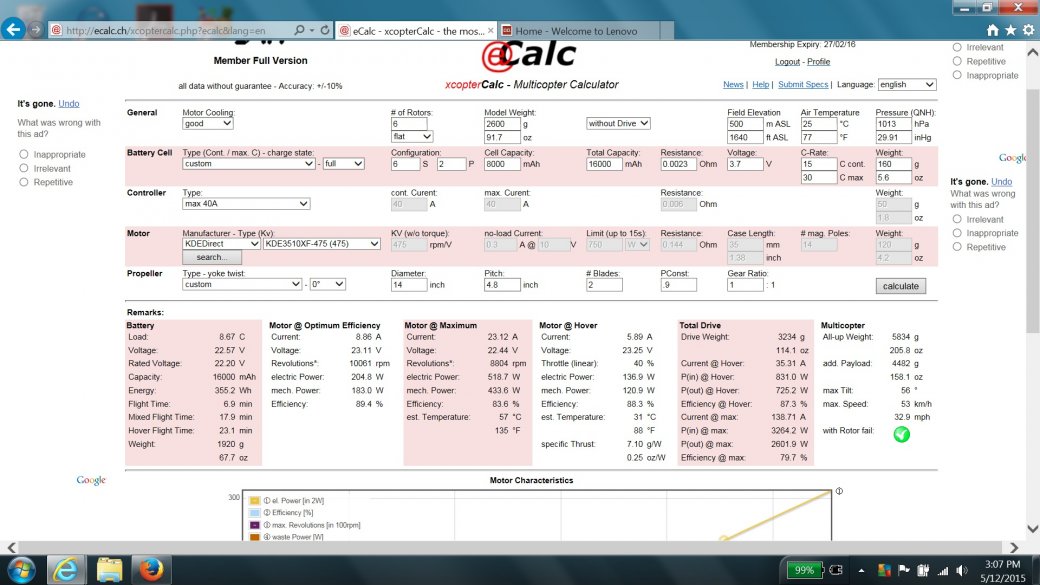Select Irrelevant in top-right ad feedback

(x=956, y=47)
